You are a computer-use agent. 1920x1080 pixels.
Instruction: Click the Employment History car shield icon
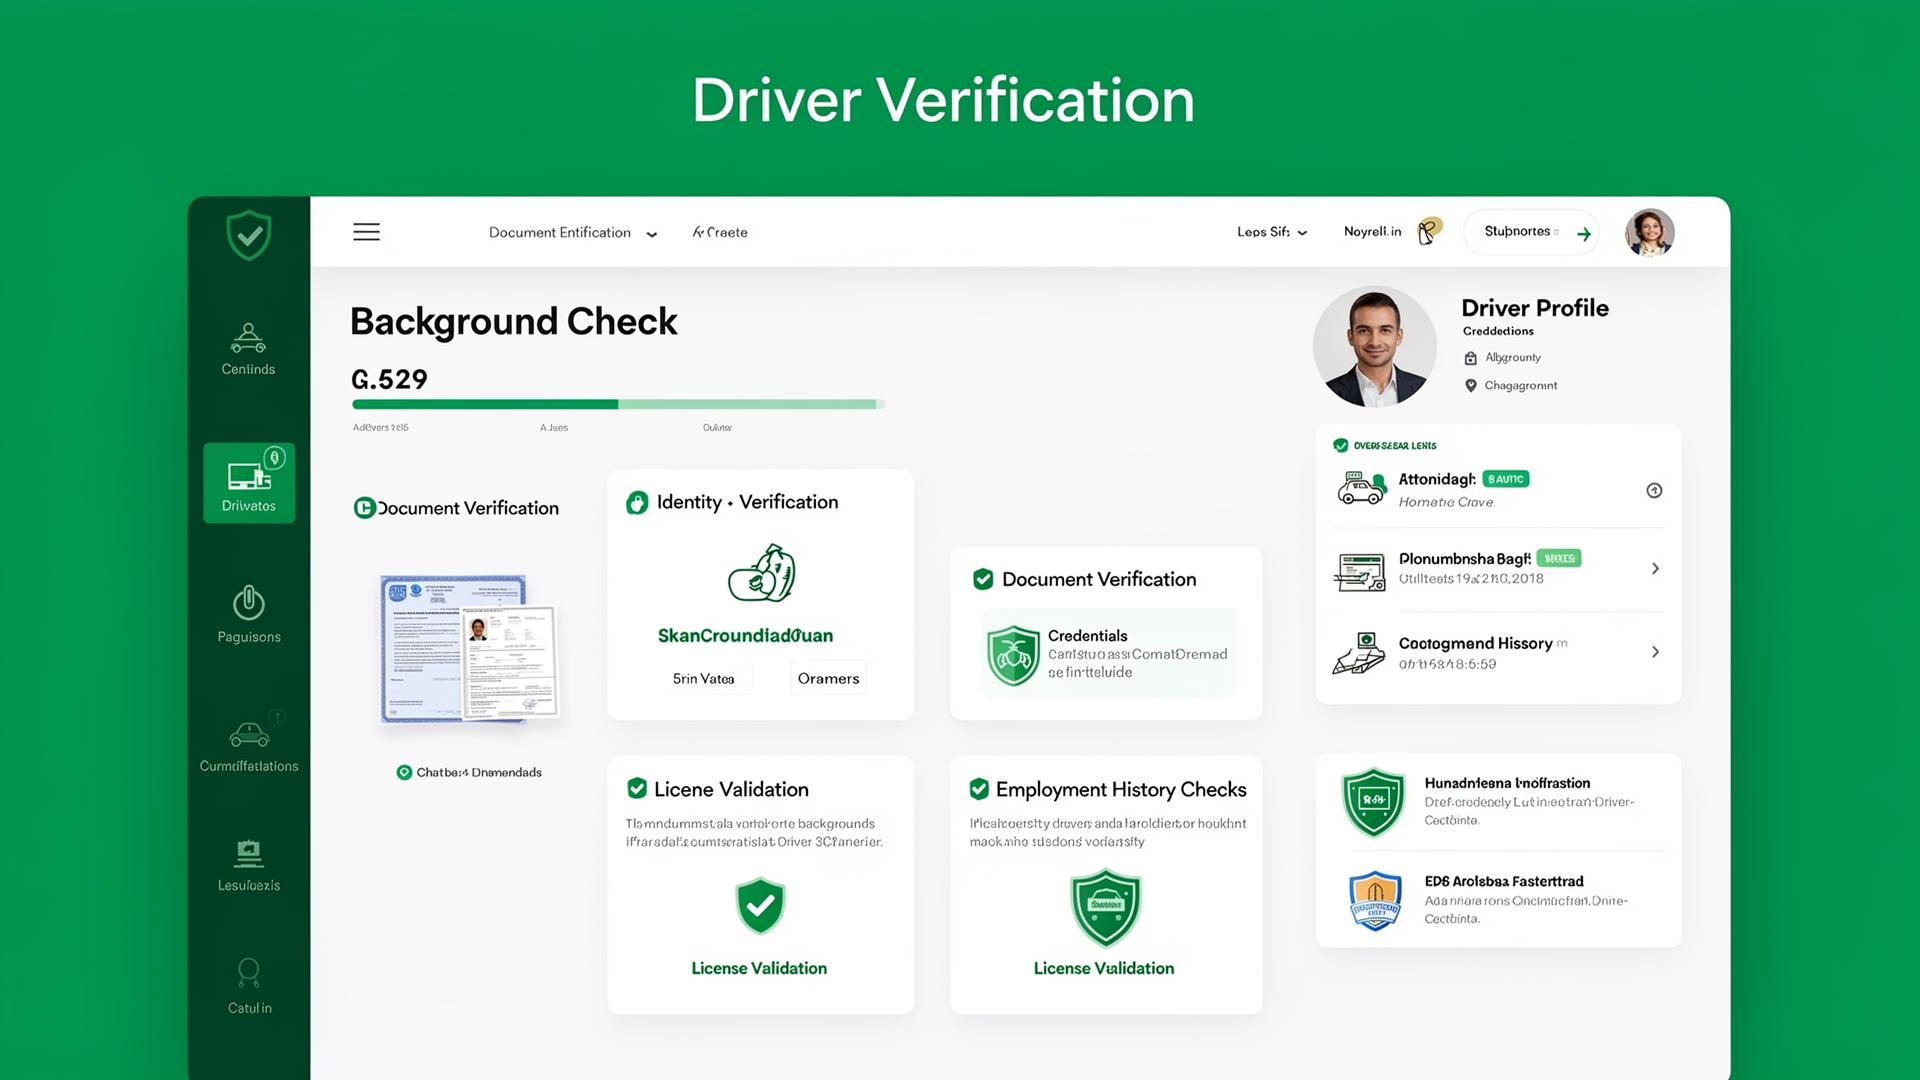pos(1105,907)
